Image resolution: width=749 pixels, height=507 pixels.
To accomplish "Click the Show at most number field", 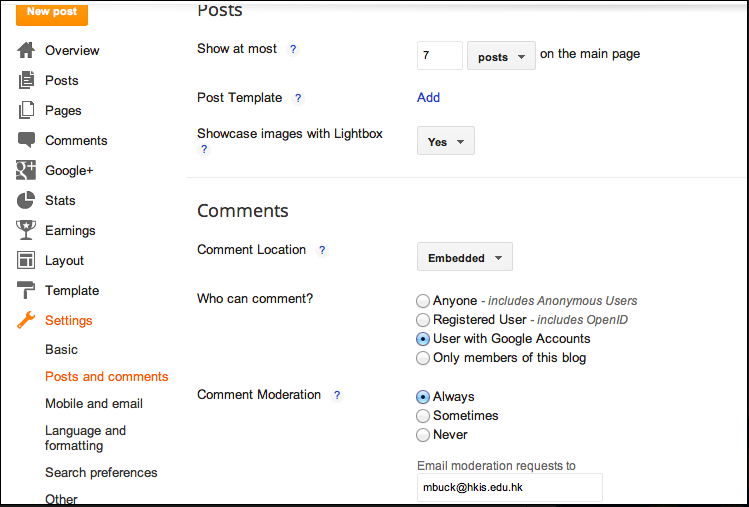I will [439, 56].
